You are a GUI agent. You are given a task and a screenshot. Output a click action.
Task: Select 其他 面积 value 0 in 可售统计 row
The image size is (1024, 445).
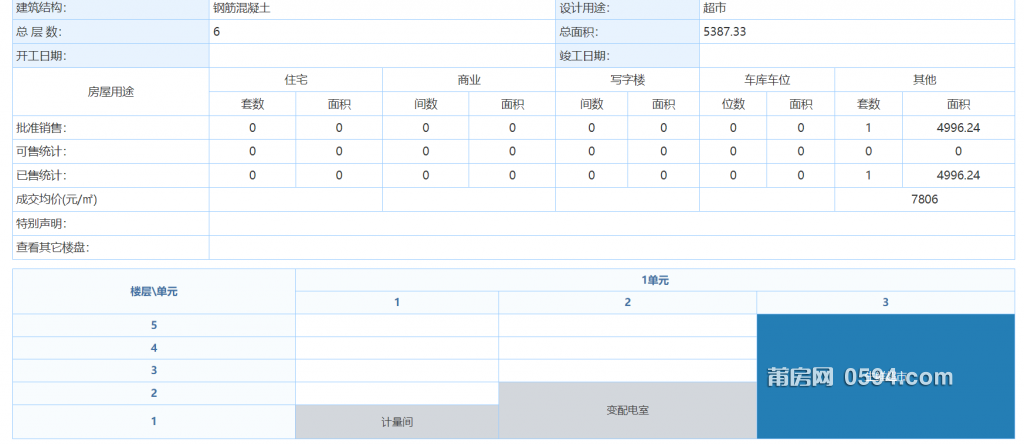pyautogui.click(x=959, y=152)
